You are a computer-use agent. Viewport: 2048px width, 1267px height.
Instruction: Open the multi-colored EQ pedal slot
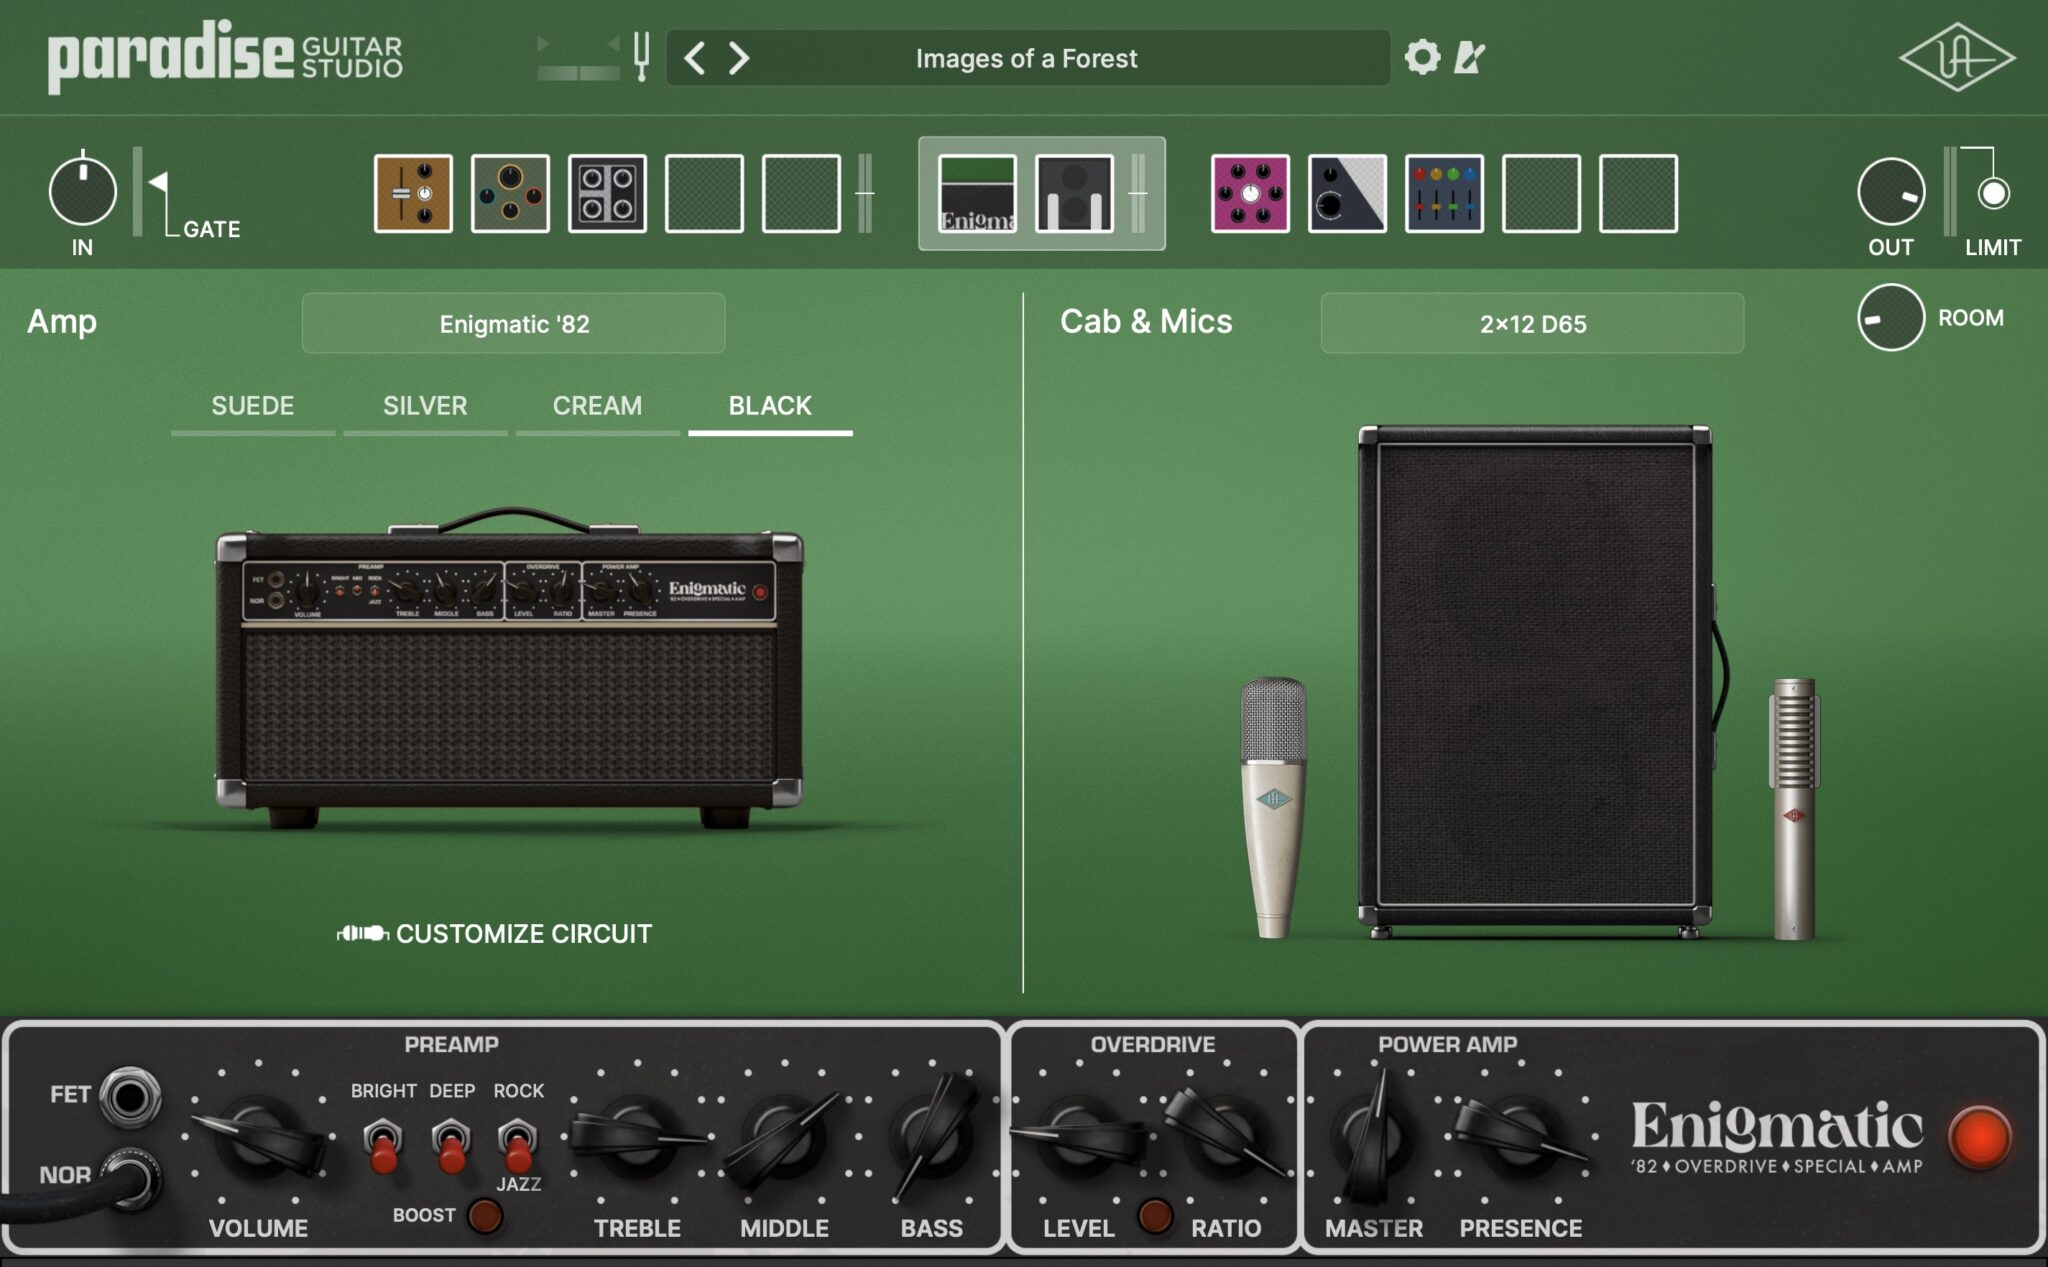(1443, 193)
